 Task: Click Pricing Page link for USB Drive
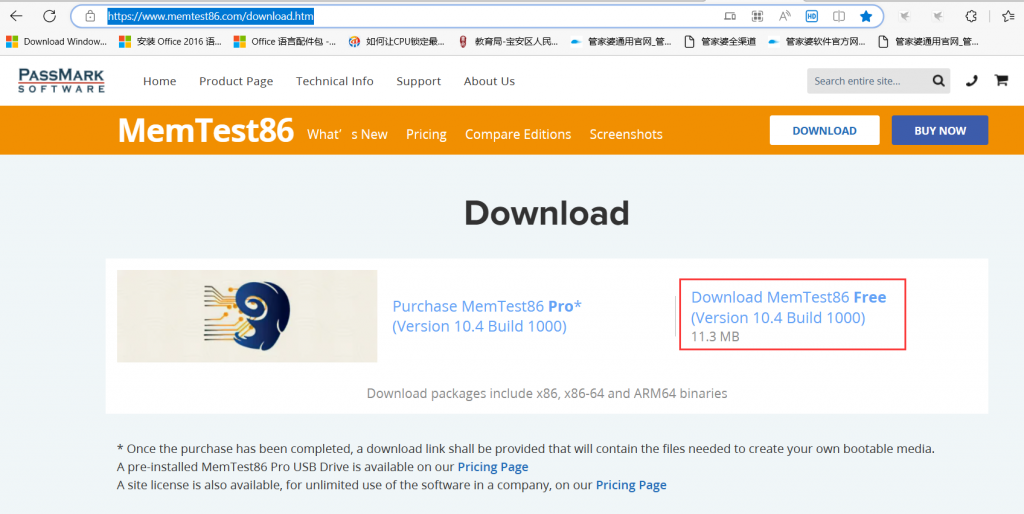493,467
